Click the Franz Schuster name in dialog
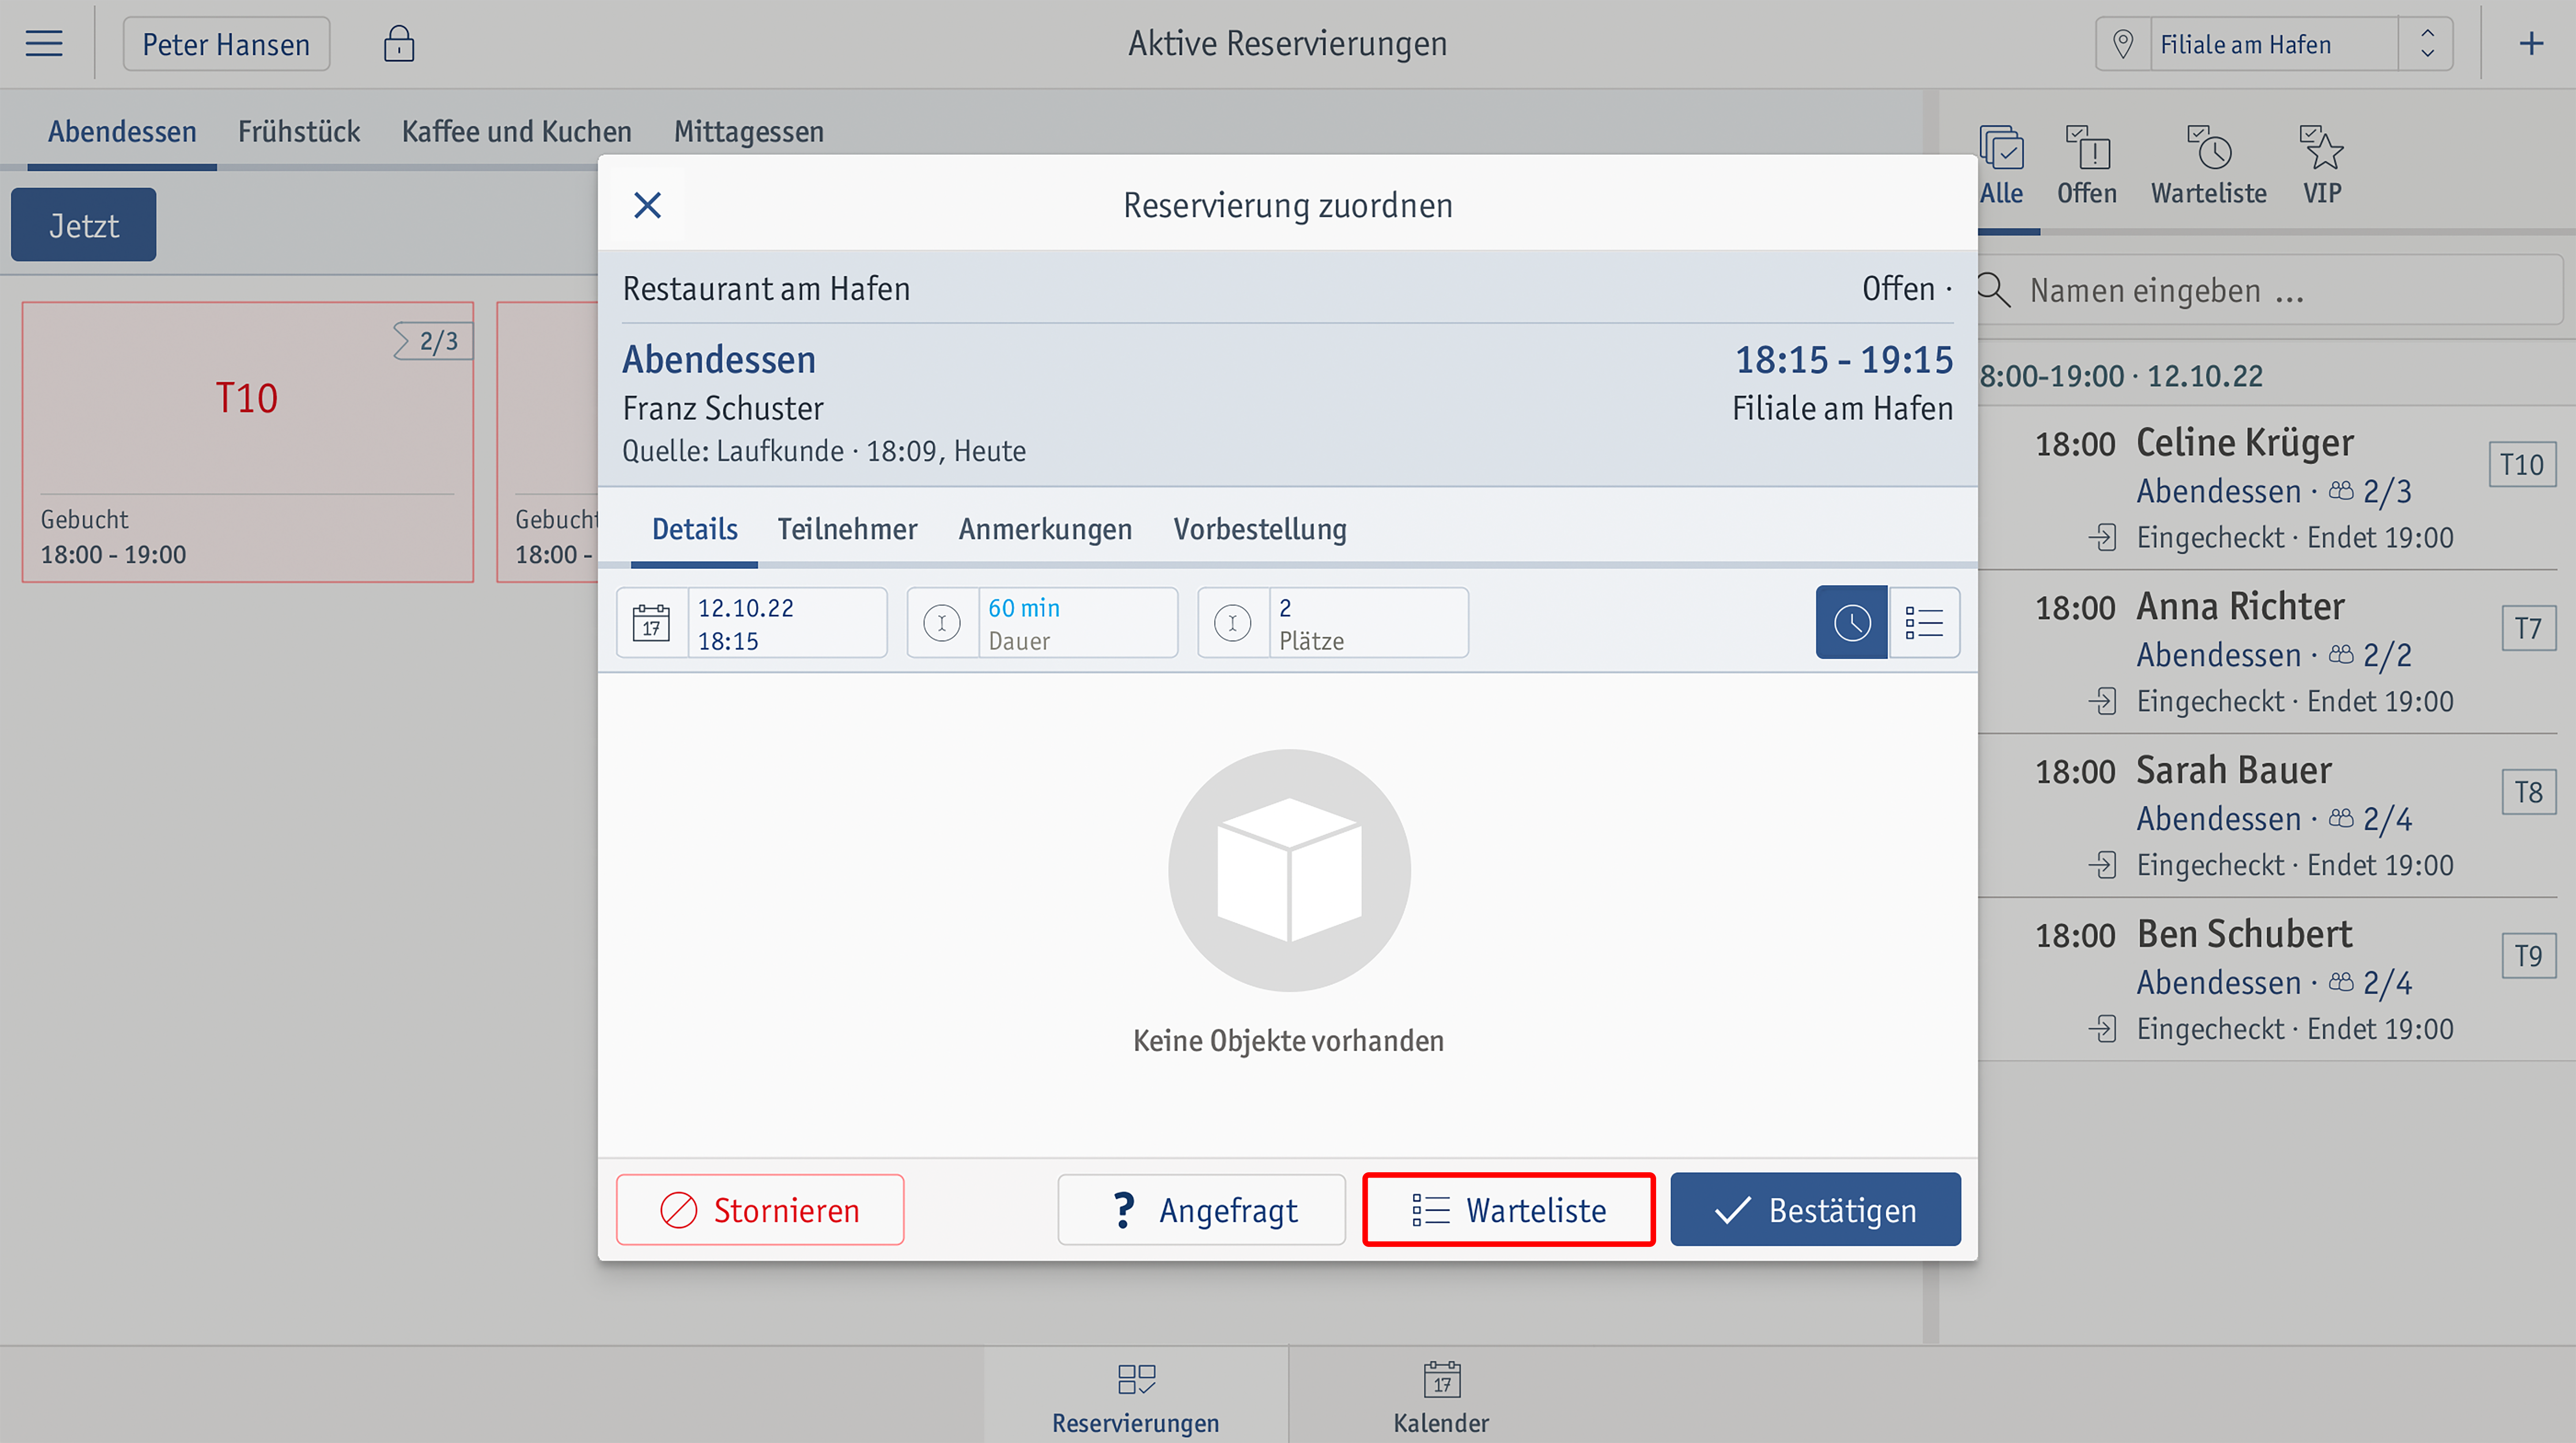2576x1443 pixels. [x=723, y=408]
